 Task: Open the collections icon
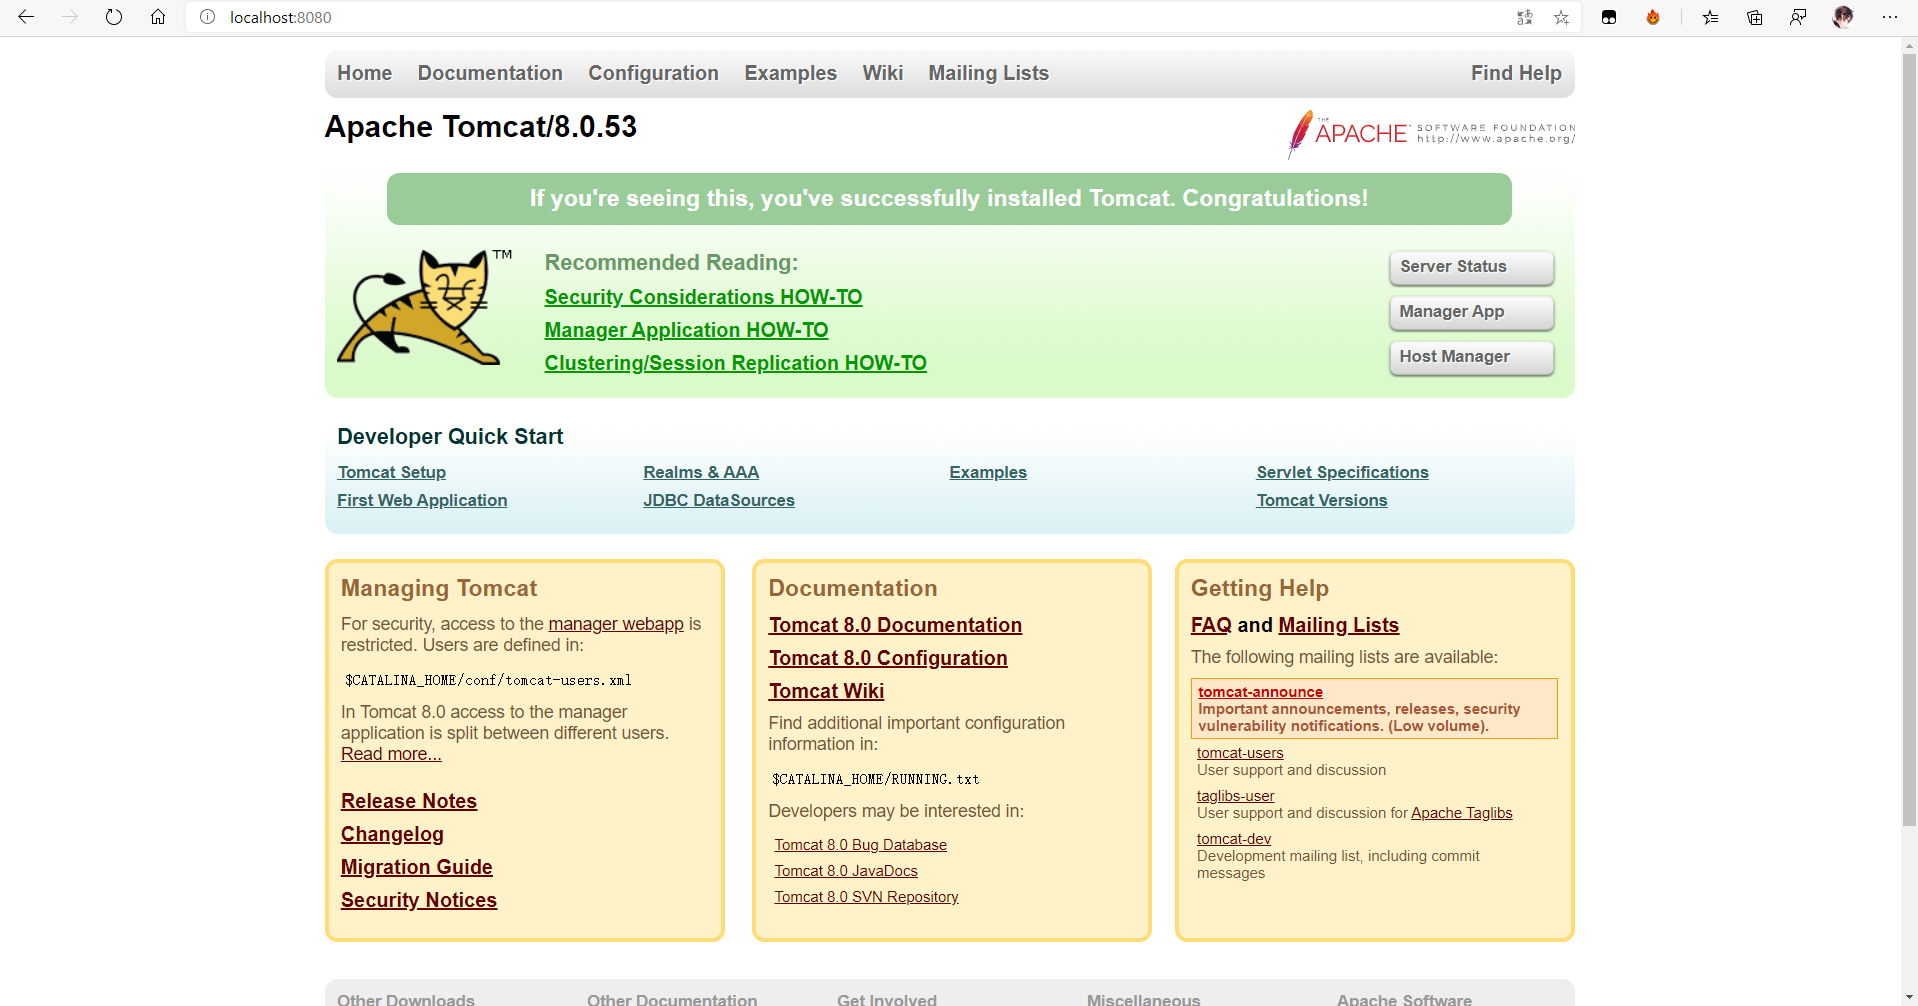click(1754, 17)
